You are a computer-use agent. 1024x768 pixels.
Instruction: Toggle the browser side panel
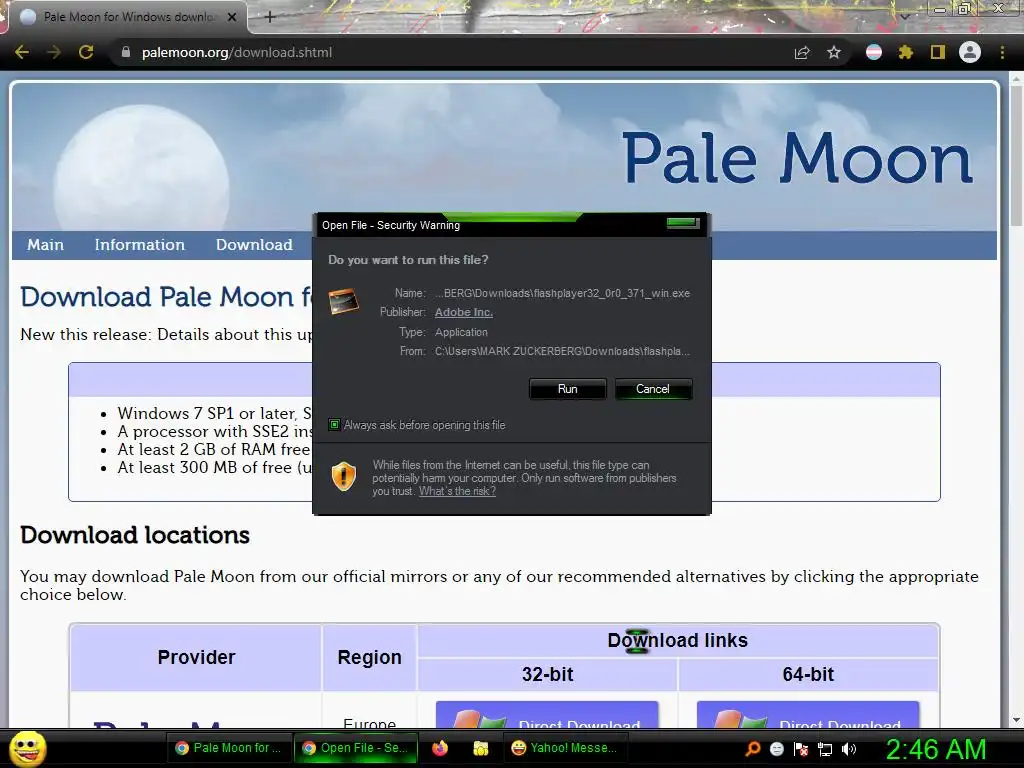tap(938, 52)
